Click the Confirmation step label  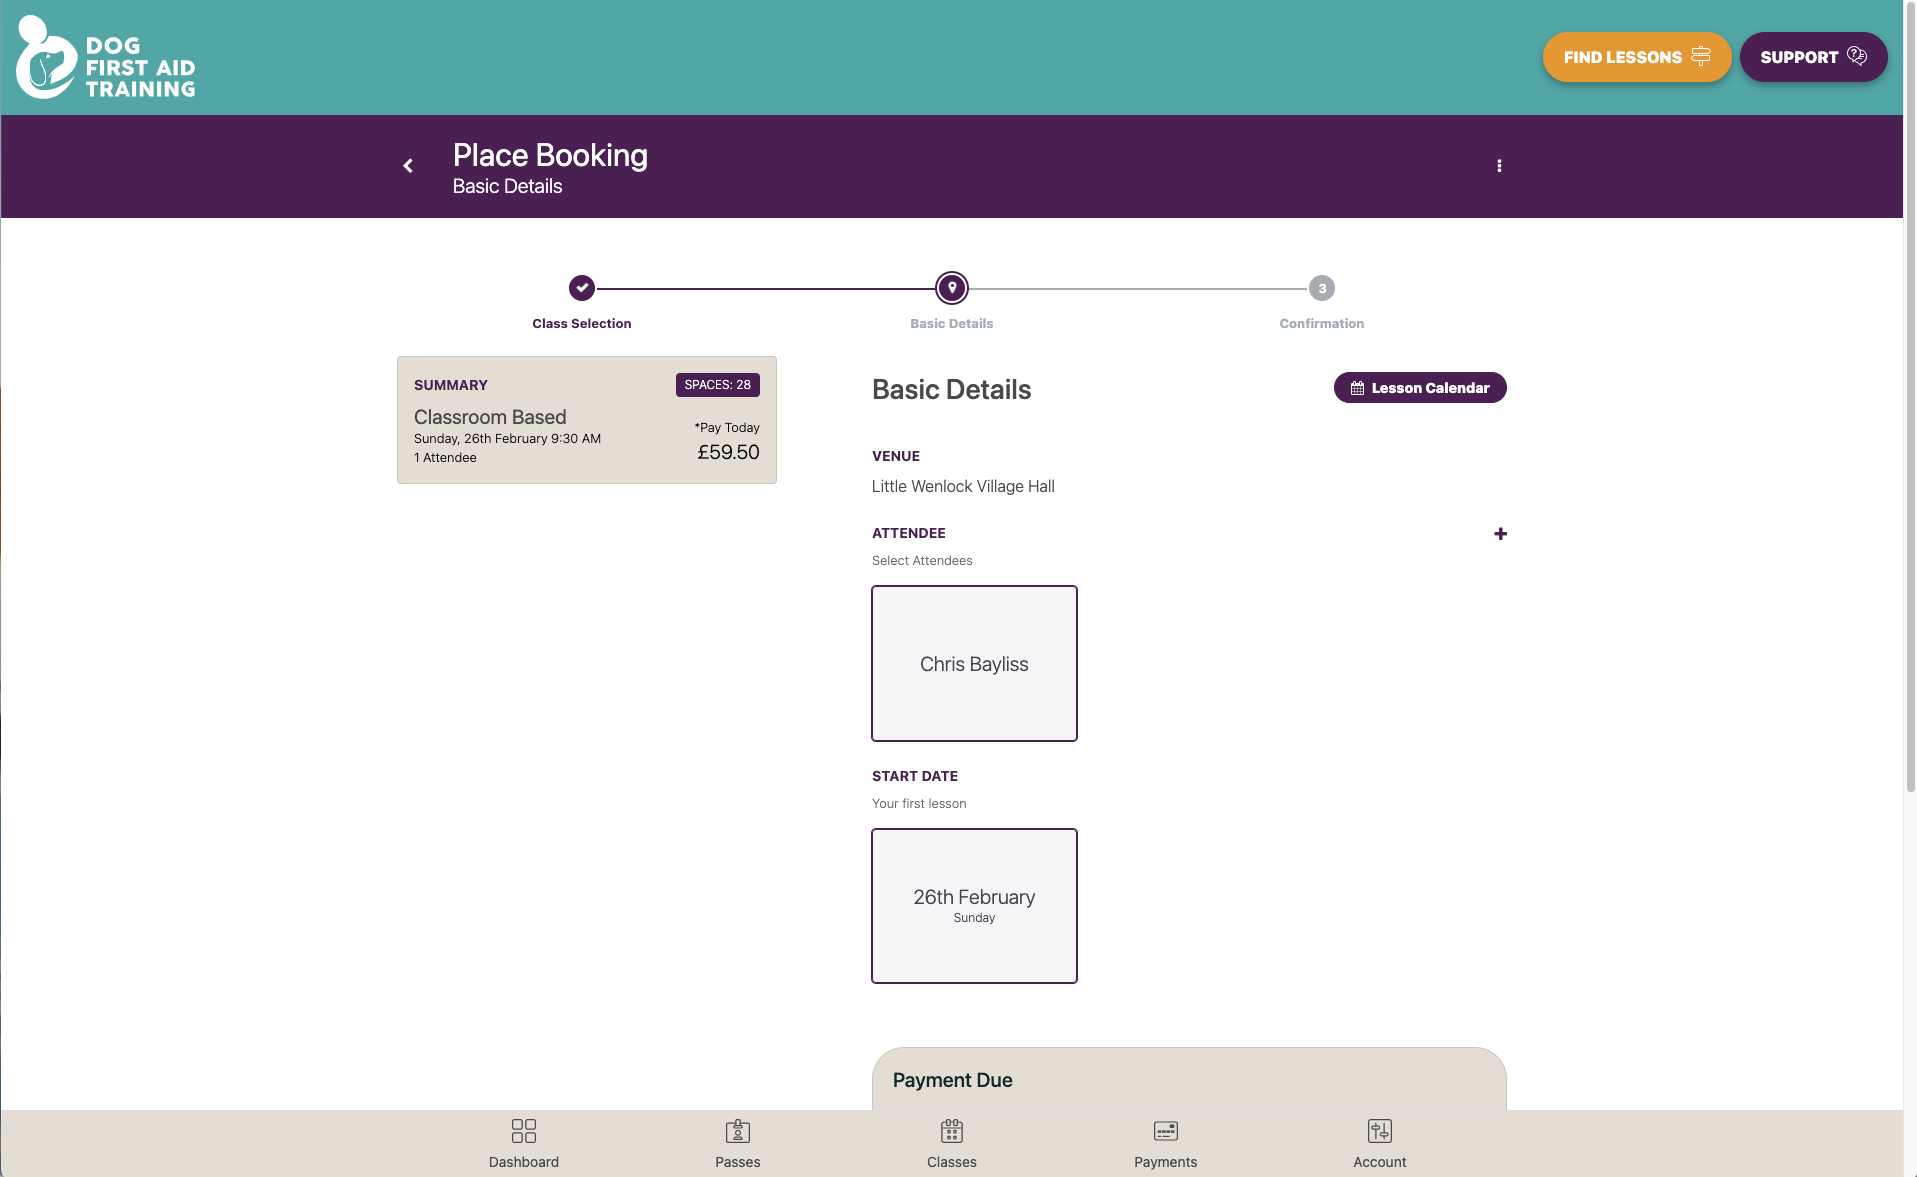pos(1322,323)
